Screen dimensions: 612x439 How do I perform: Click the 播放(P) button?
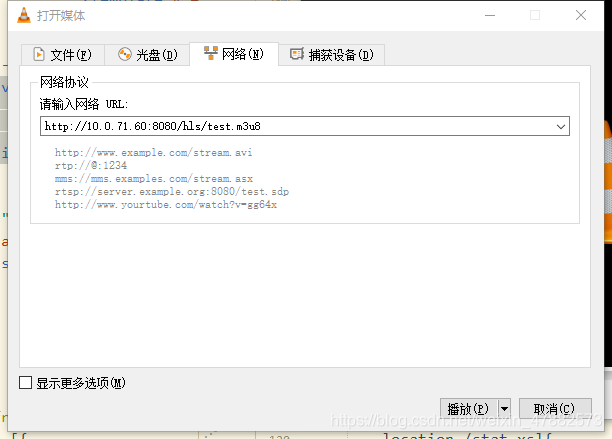pos(468,409)
